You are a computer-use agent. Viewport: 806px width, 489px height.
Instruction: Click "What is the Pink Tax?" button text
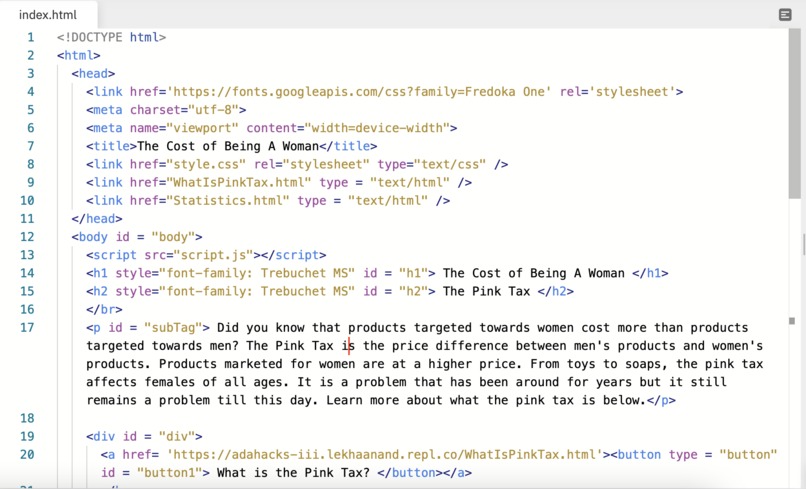pos(293,473)
